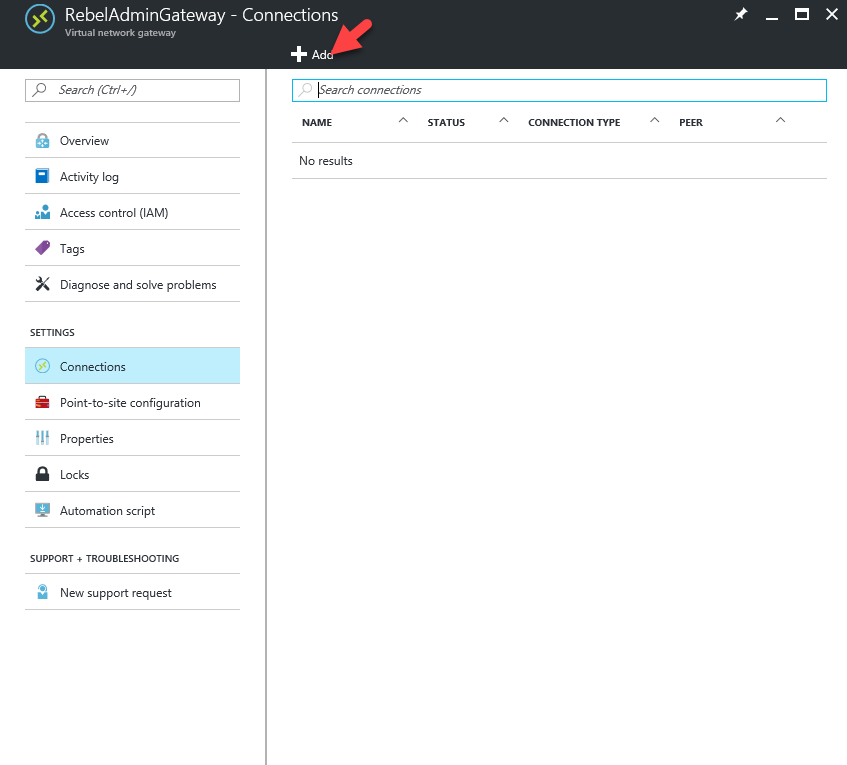Click the Access control people icon
Image resolution: width=847 pixels, height=765 pixels.
42,212
